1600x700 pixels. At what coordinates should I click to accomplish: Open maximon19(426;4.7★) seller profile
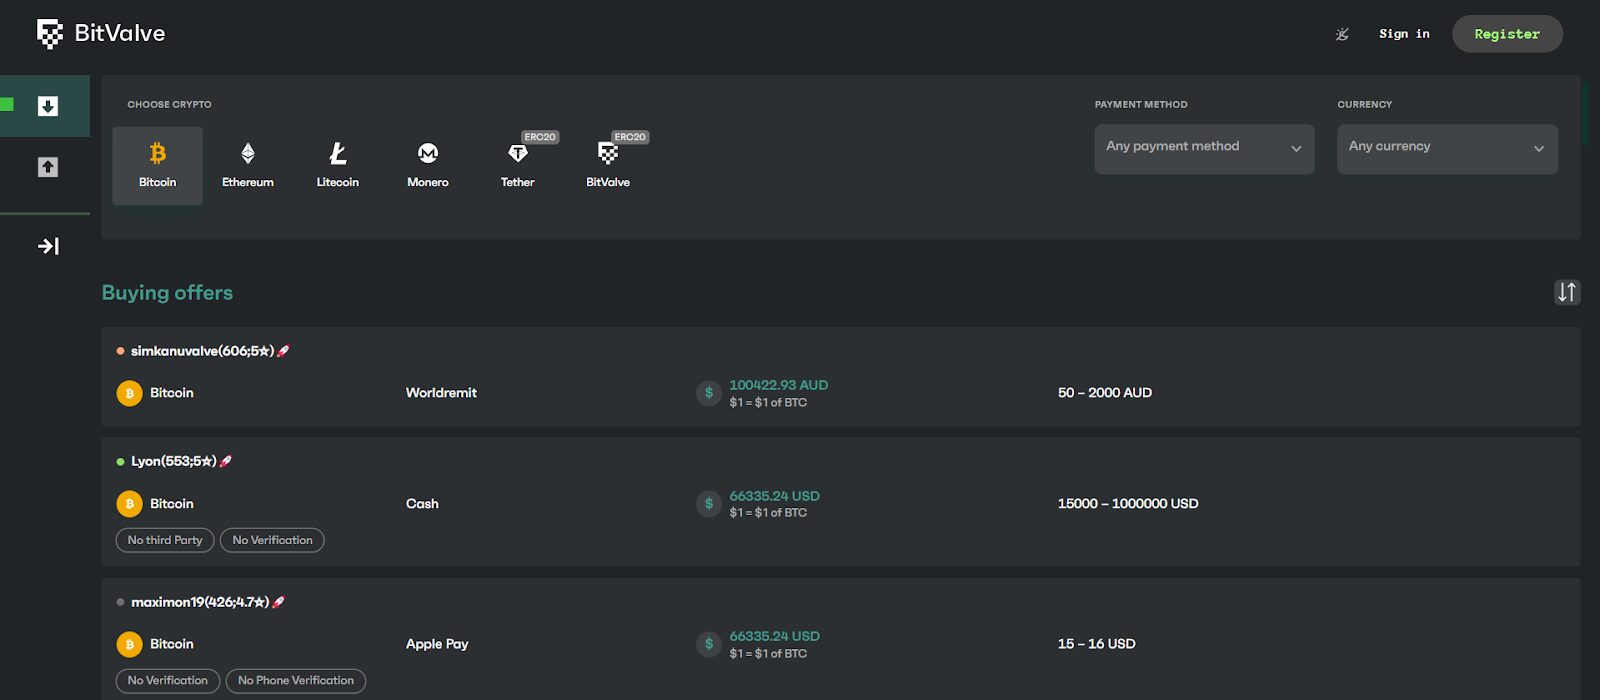(x=200, y=602)
